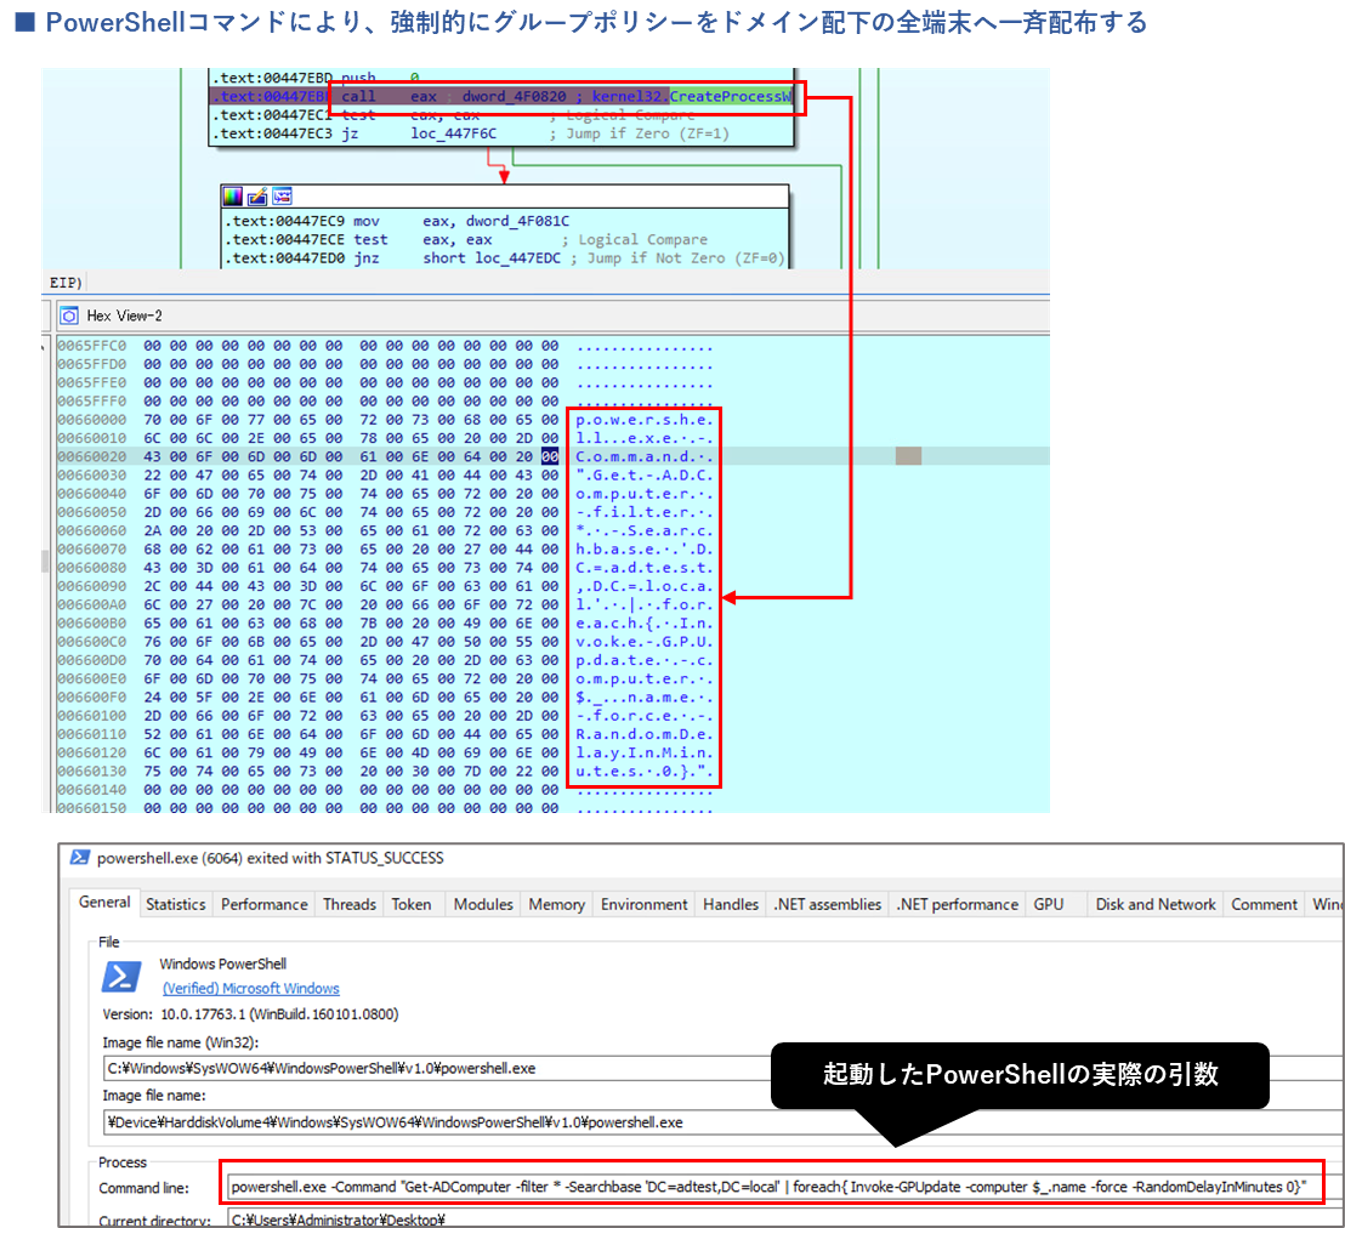The width and height of the screenshot is (1360, 1239).
Task: Click the highlighted 00 byte in hex view
Action: click(x=550, y=456)
